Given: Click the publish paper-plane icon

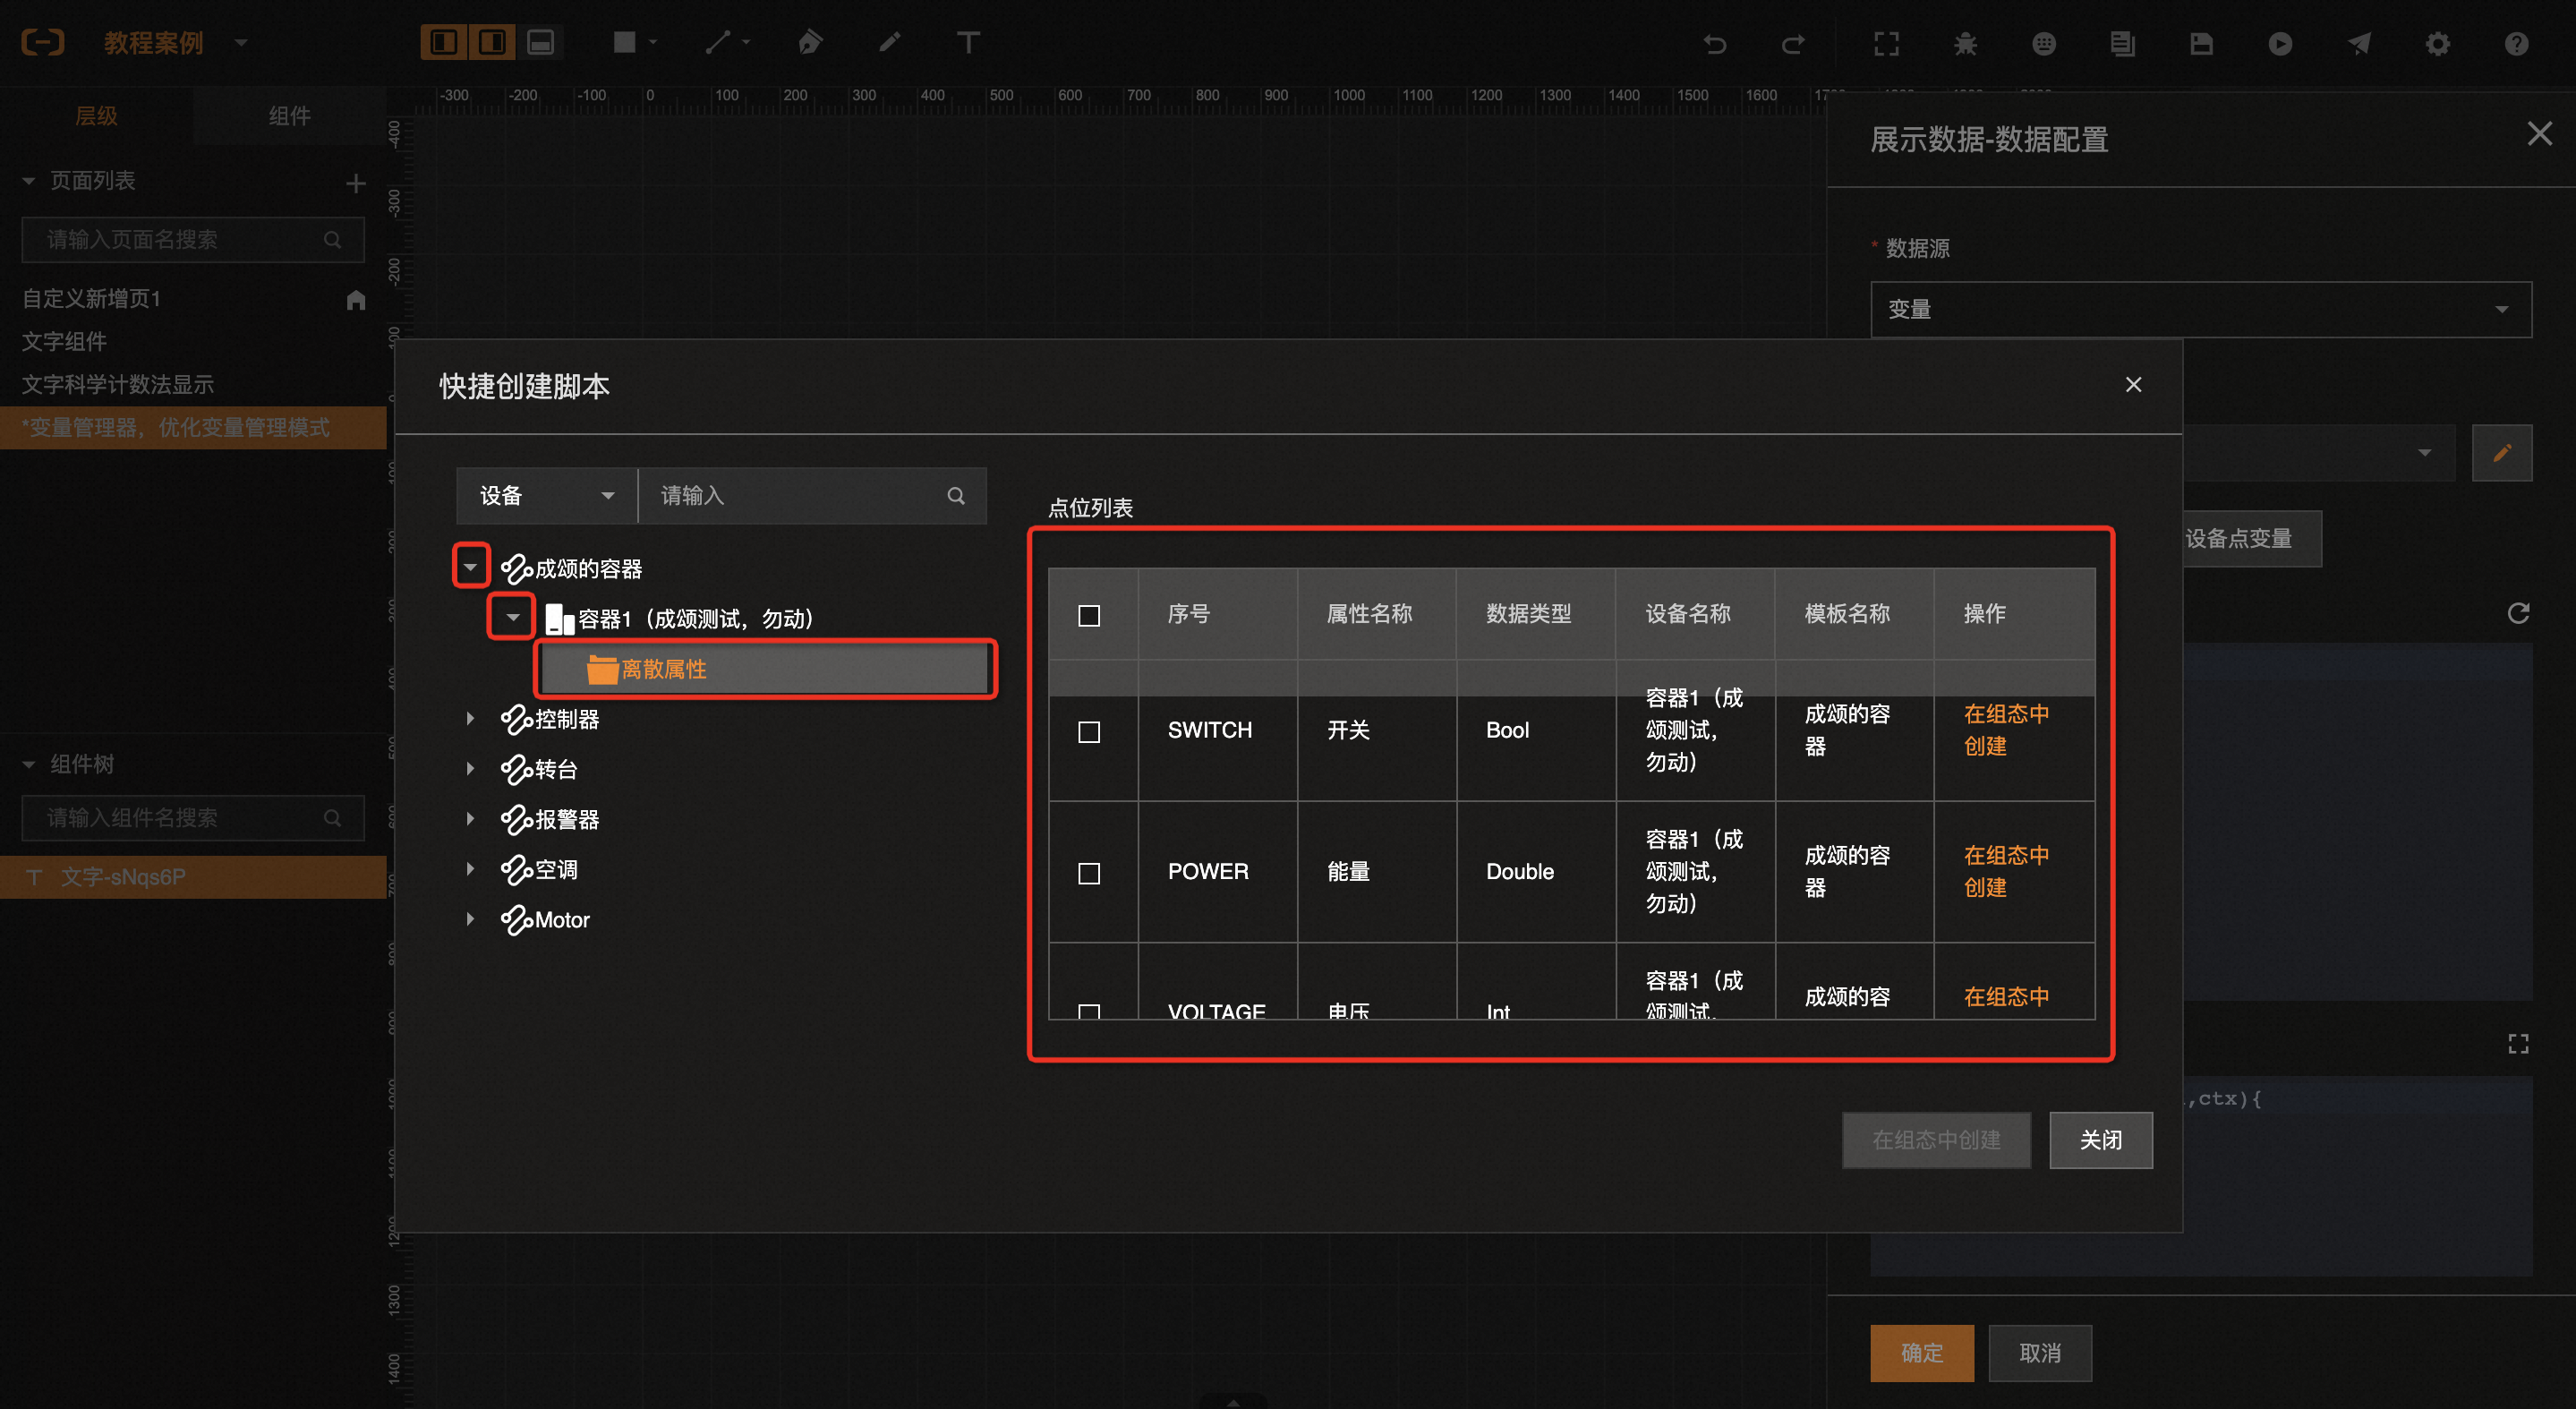Looking at the screenshot, I should pos(2359,44).
